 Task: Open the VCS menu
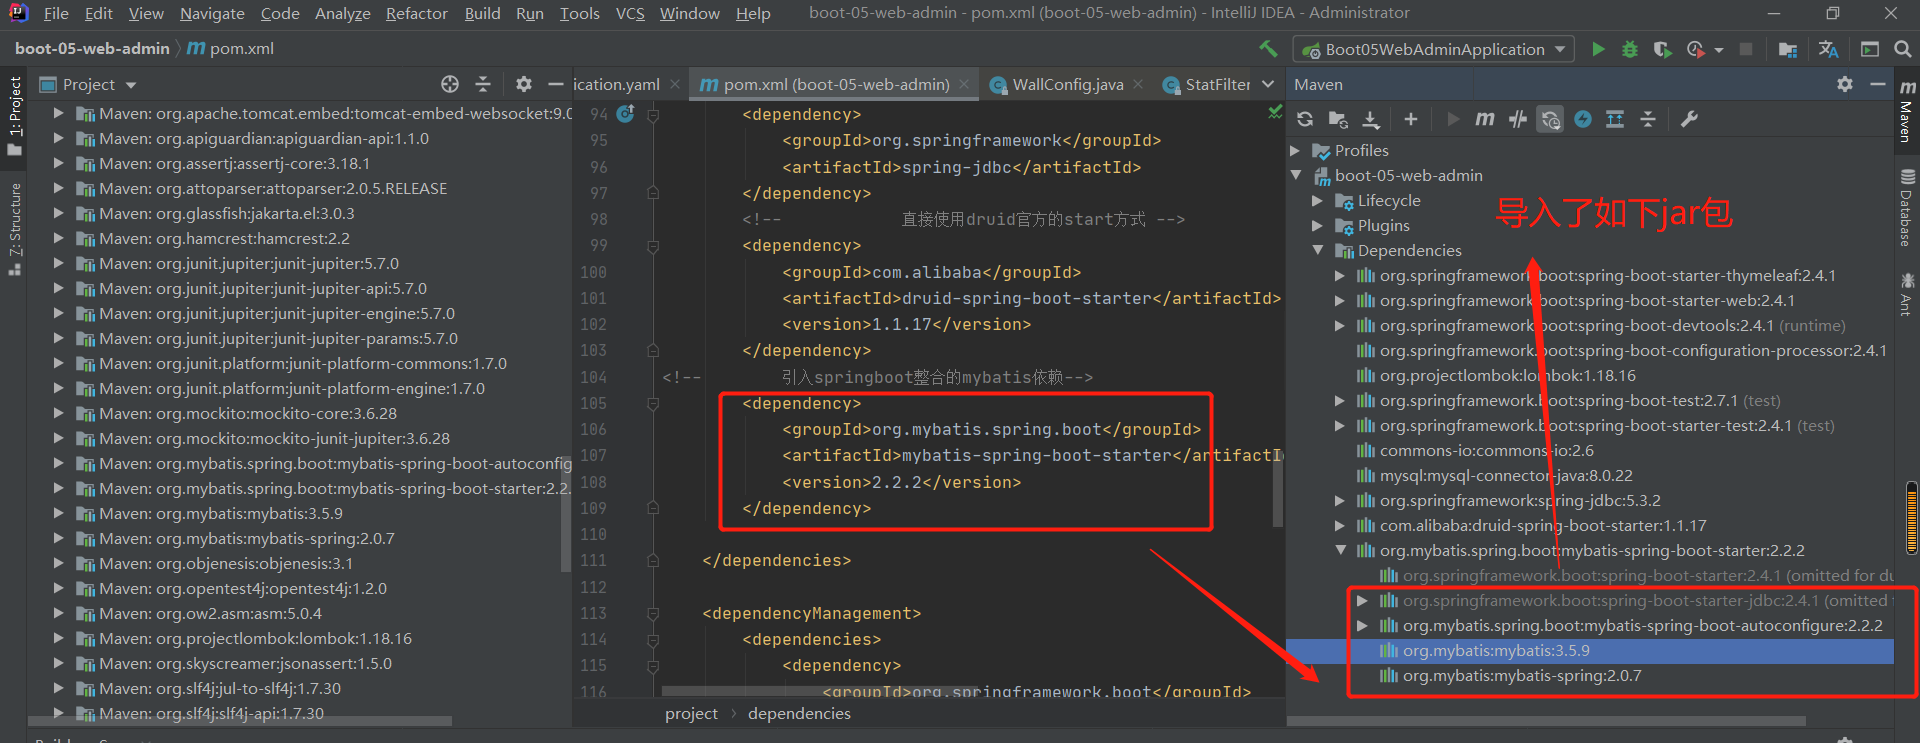(x=630, y=13)
